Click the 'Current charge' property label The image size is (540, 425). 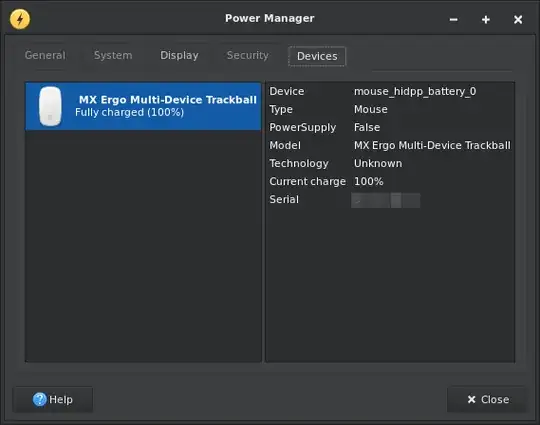coord(307,182)
